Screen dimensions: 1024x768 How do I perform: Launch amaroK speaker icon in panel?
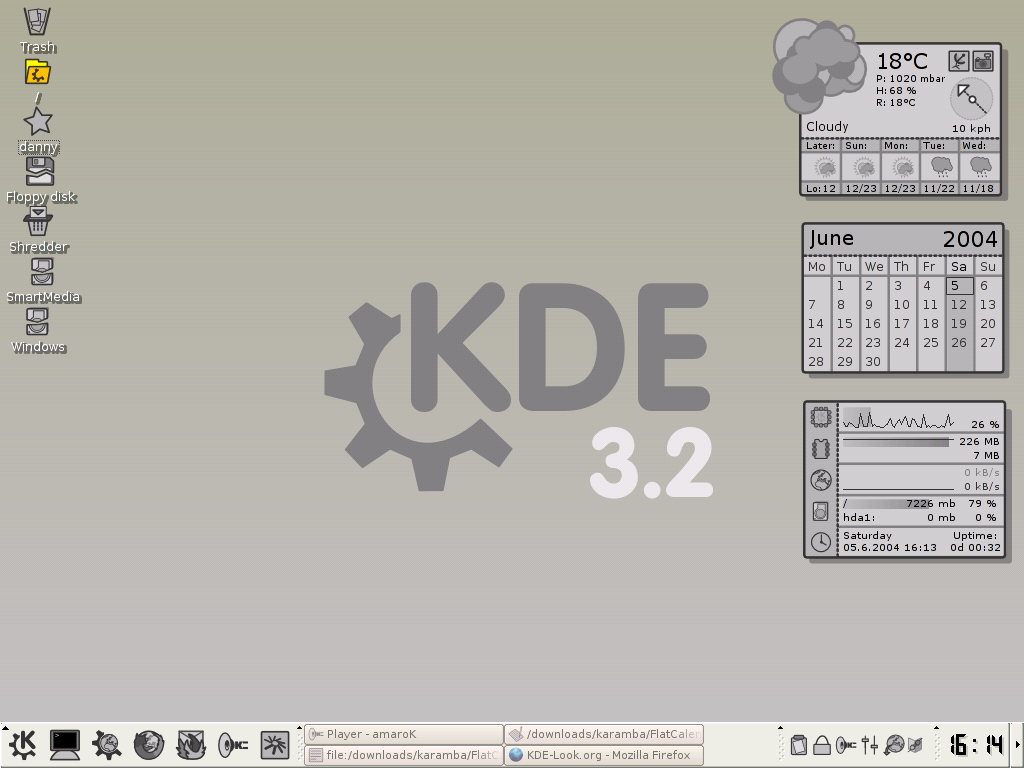(232, 744)
